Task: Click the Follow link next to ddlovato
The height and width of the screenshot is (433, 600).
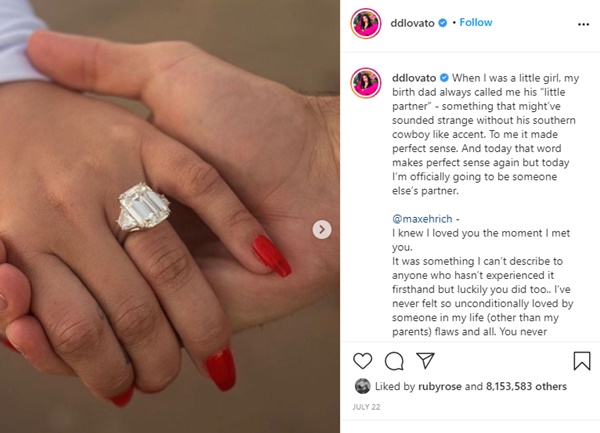Action: 476,23
